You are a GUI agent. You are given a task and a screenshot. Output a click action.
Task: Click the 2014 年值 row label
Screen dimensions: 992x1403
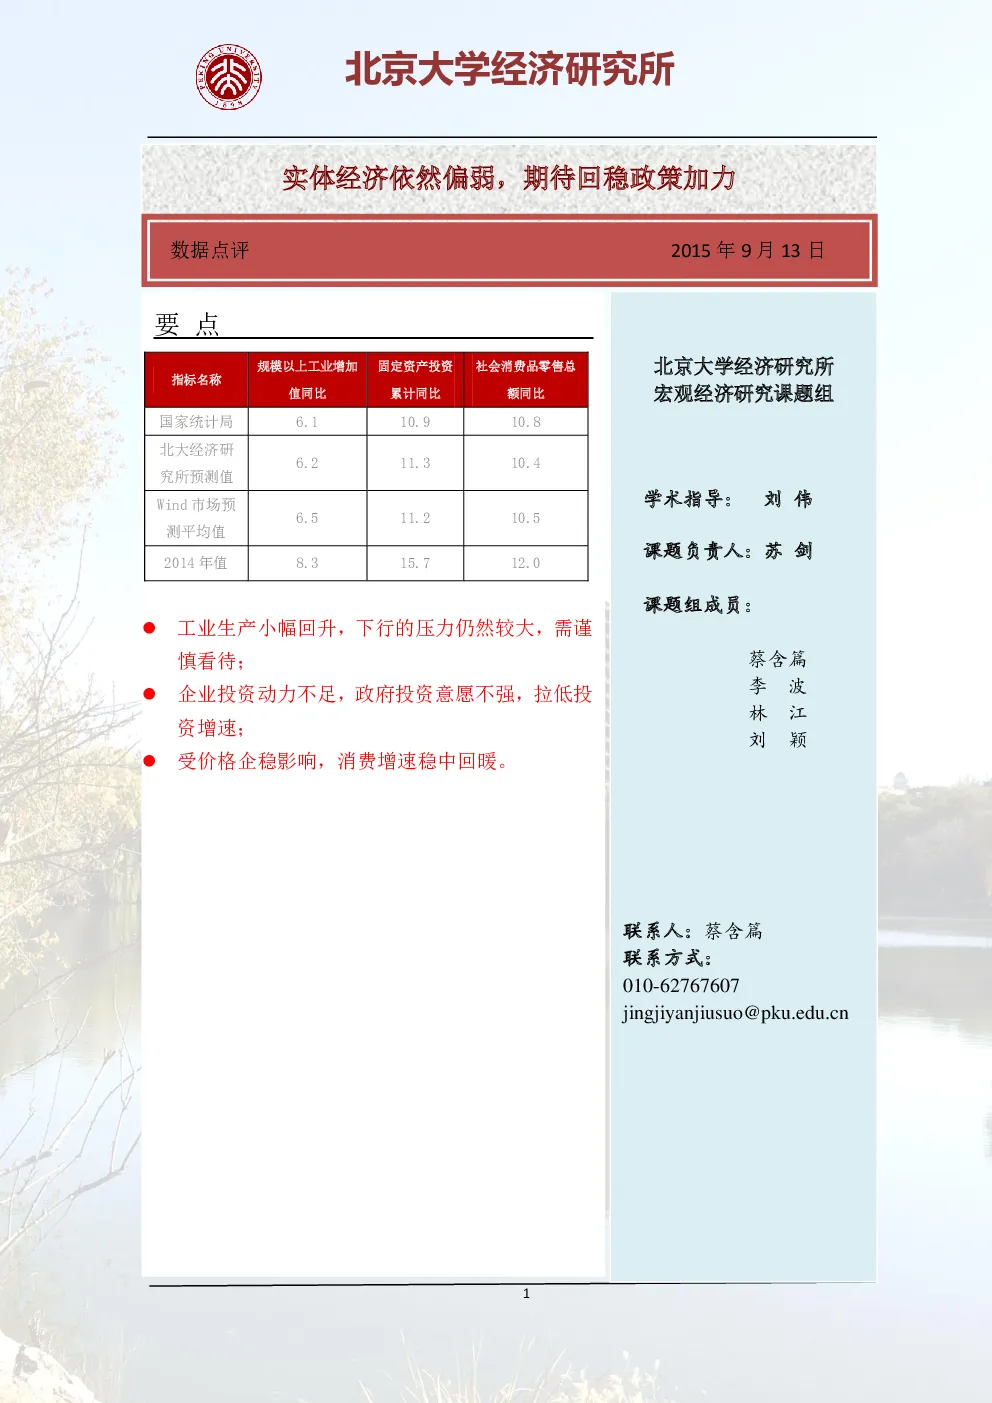[x=196, y=563]
